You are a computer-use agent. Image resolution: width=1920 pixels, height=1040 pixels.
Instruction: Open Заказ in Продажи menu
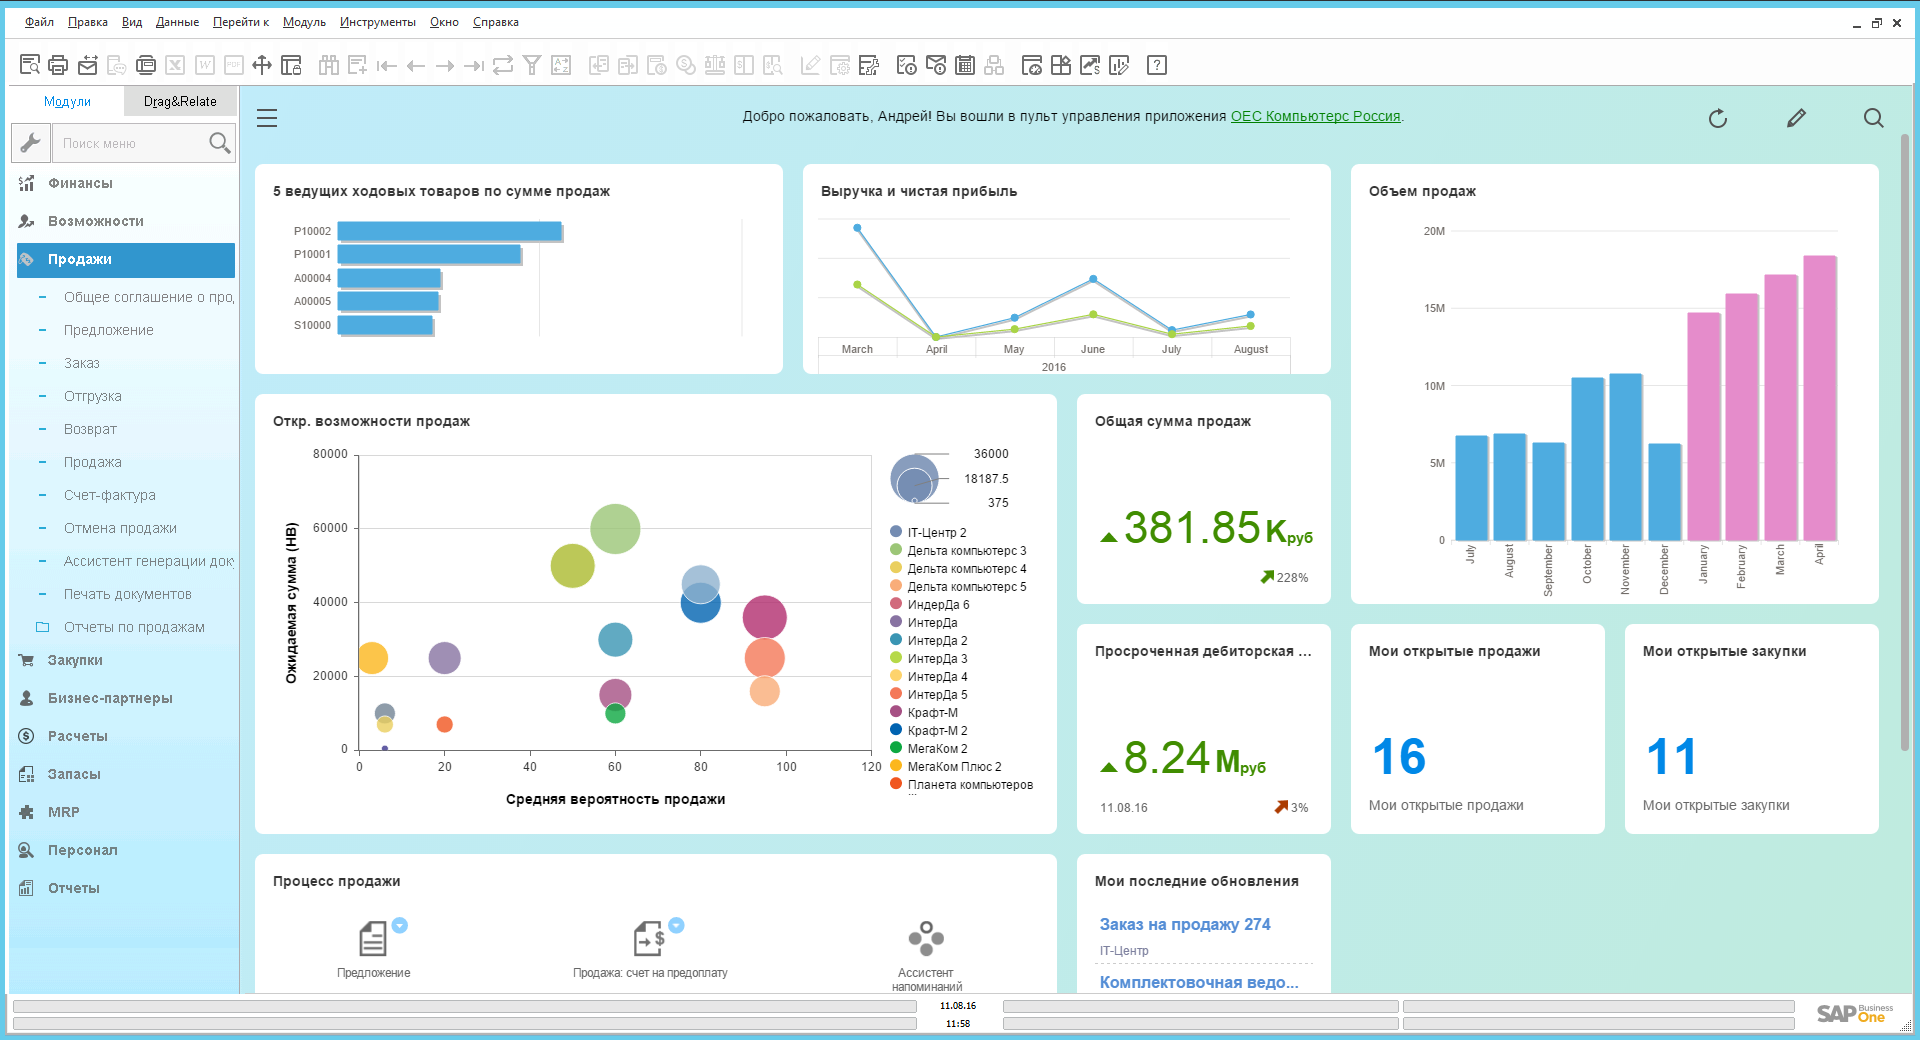(82, 363)
